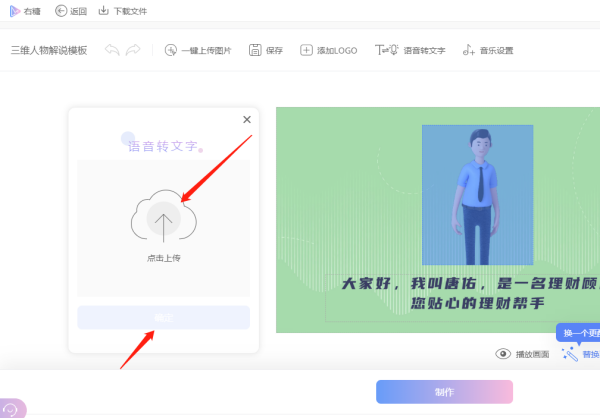
Task: Select the subtitle text box 大家好，我叫唐佑
Action: [462, 298]
